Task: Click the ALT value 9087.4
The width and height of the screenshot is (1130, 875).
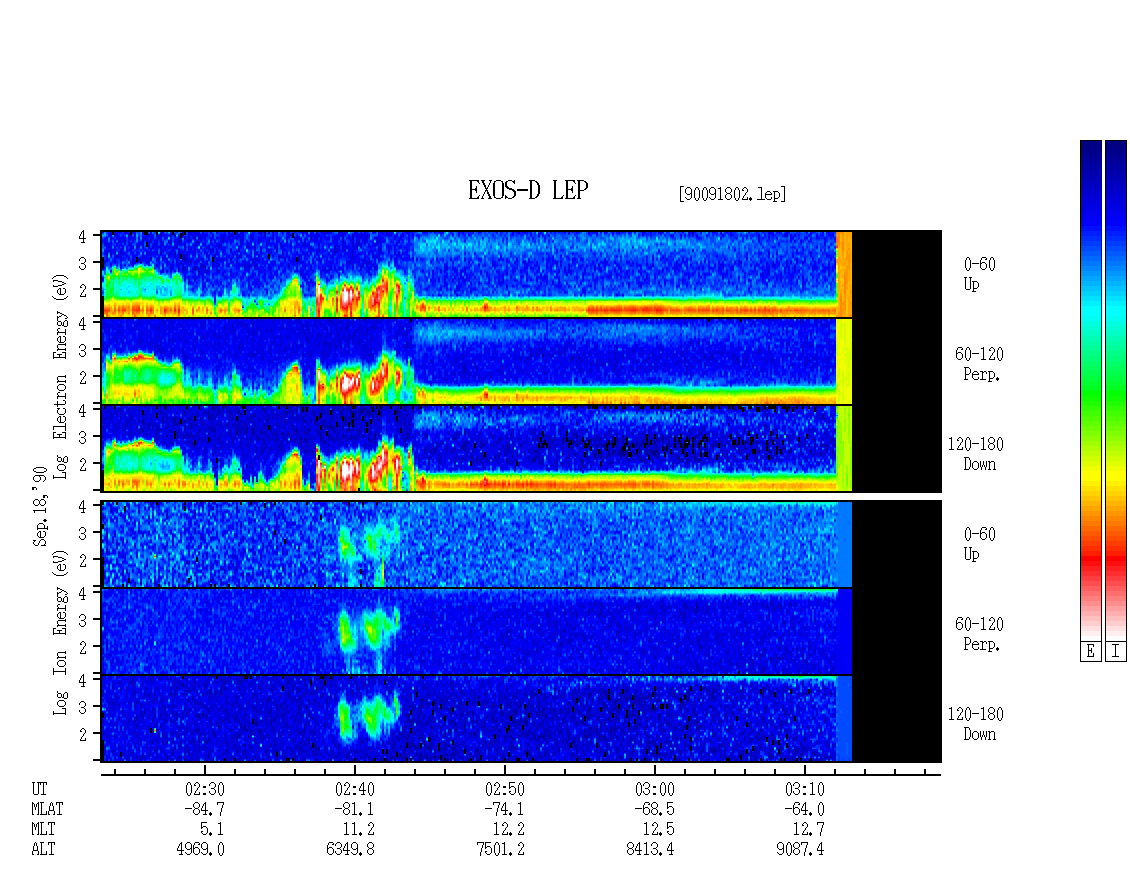Action: [x=800, y=850]
